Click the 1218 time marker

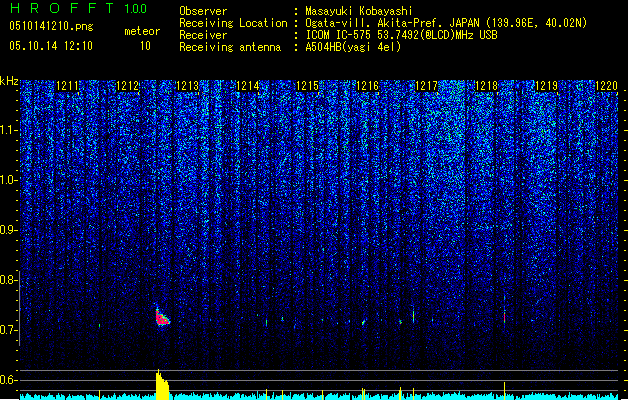click(x=486, y=86)
